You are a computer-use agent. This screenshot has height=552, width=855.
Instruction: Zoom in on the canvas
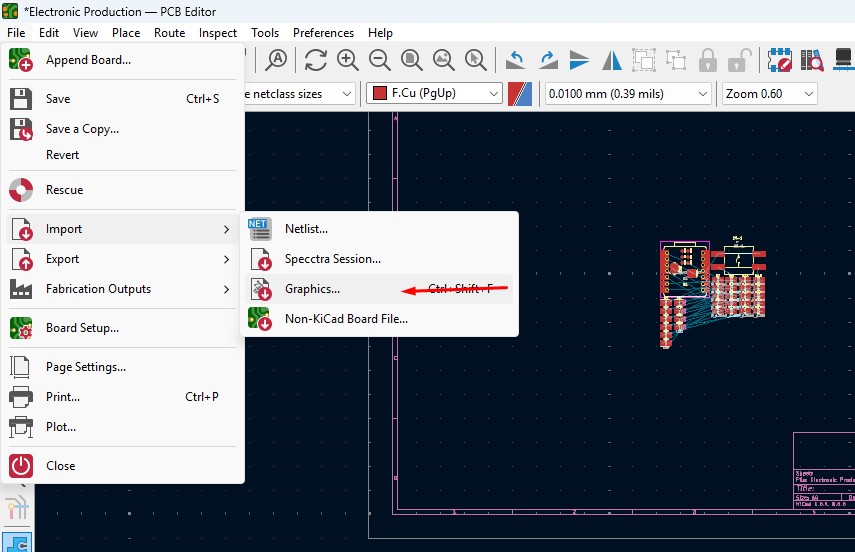click(x=347, y=59)
